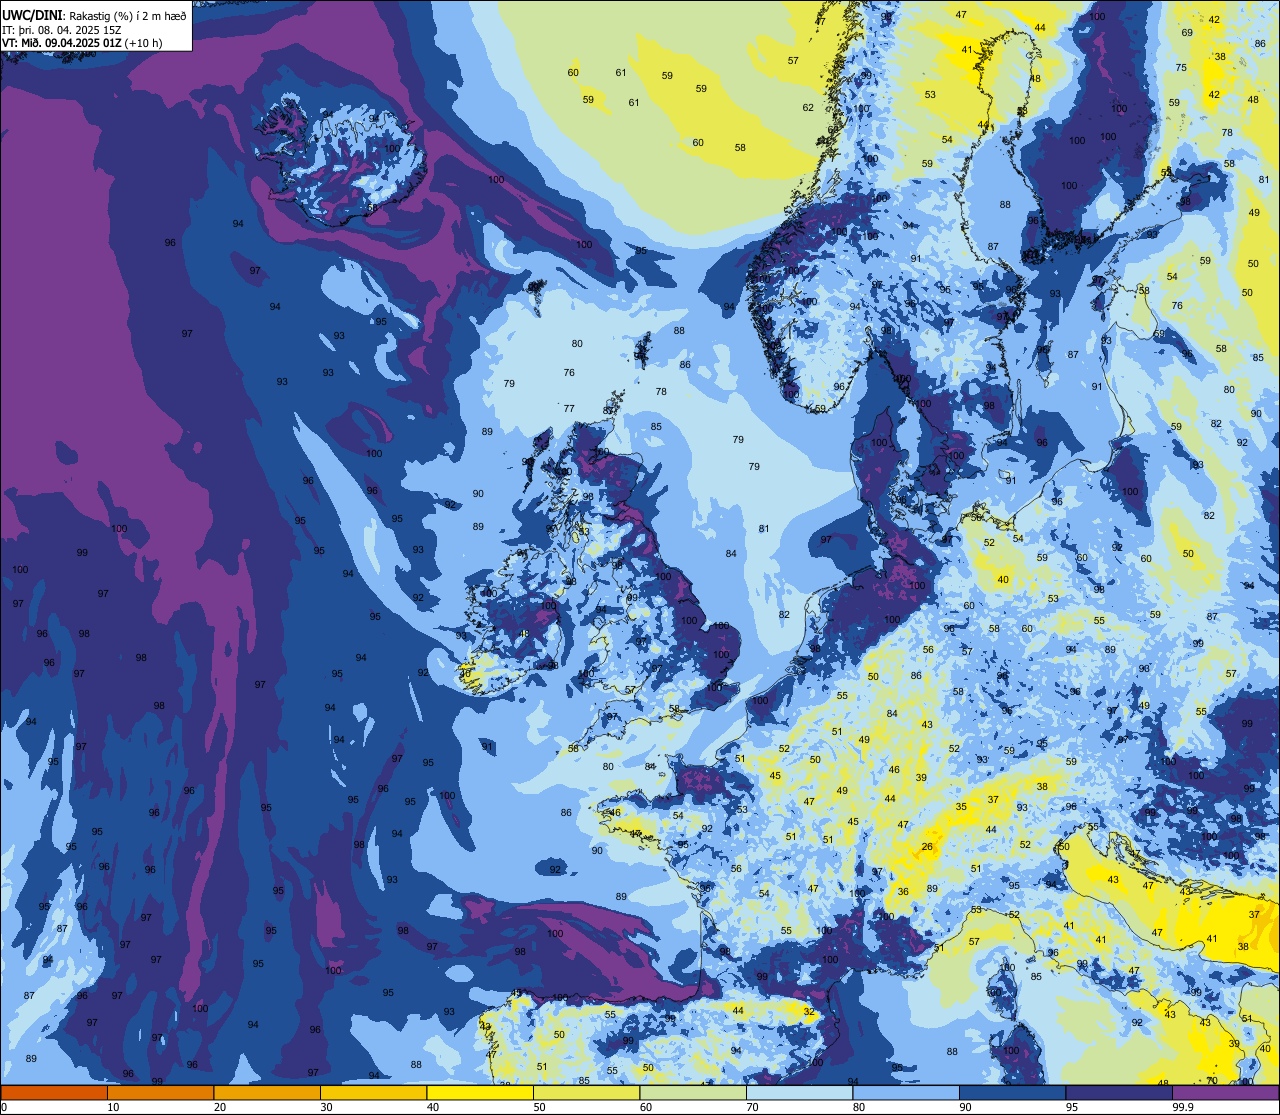Click the 95–99.9 dark navy legend swatch
This screenshot has height=1115, width=1280.
pos(1119,1093)
